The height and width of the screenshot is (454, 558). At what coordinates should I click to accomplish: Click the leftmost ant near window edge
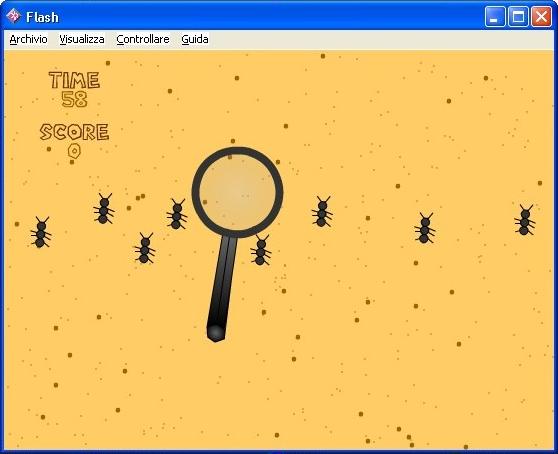pos(41,232)
